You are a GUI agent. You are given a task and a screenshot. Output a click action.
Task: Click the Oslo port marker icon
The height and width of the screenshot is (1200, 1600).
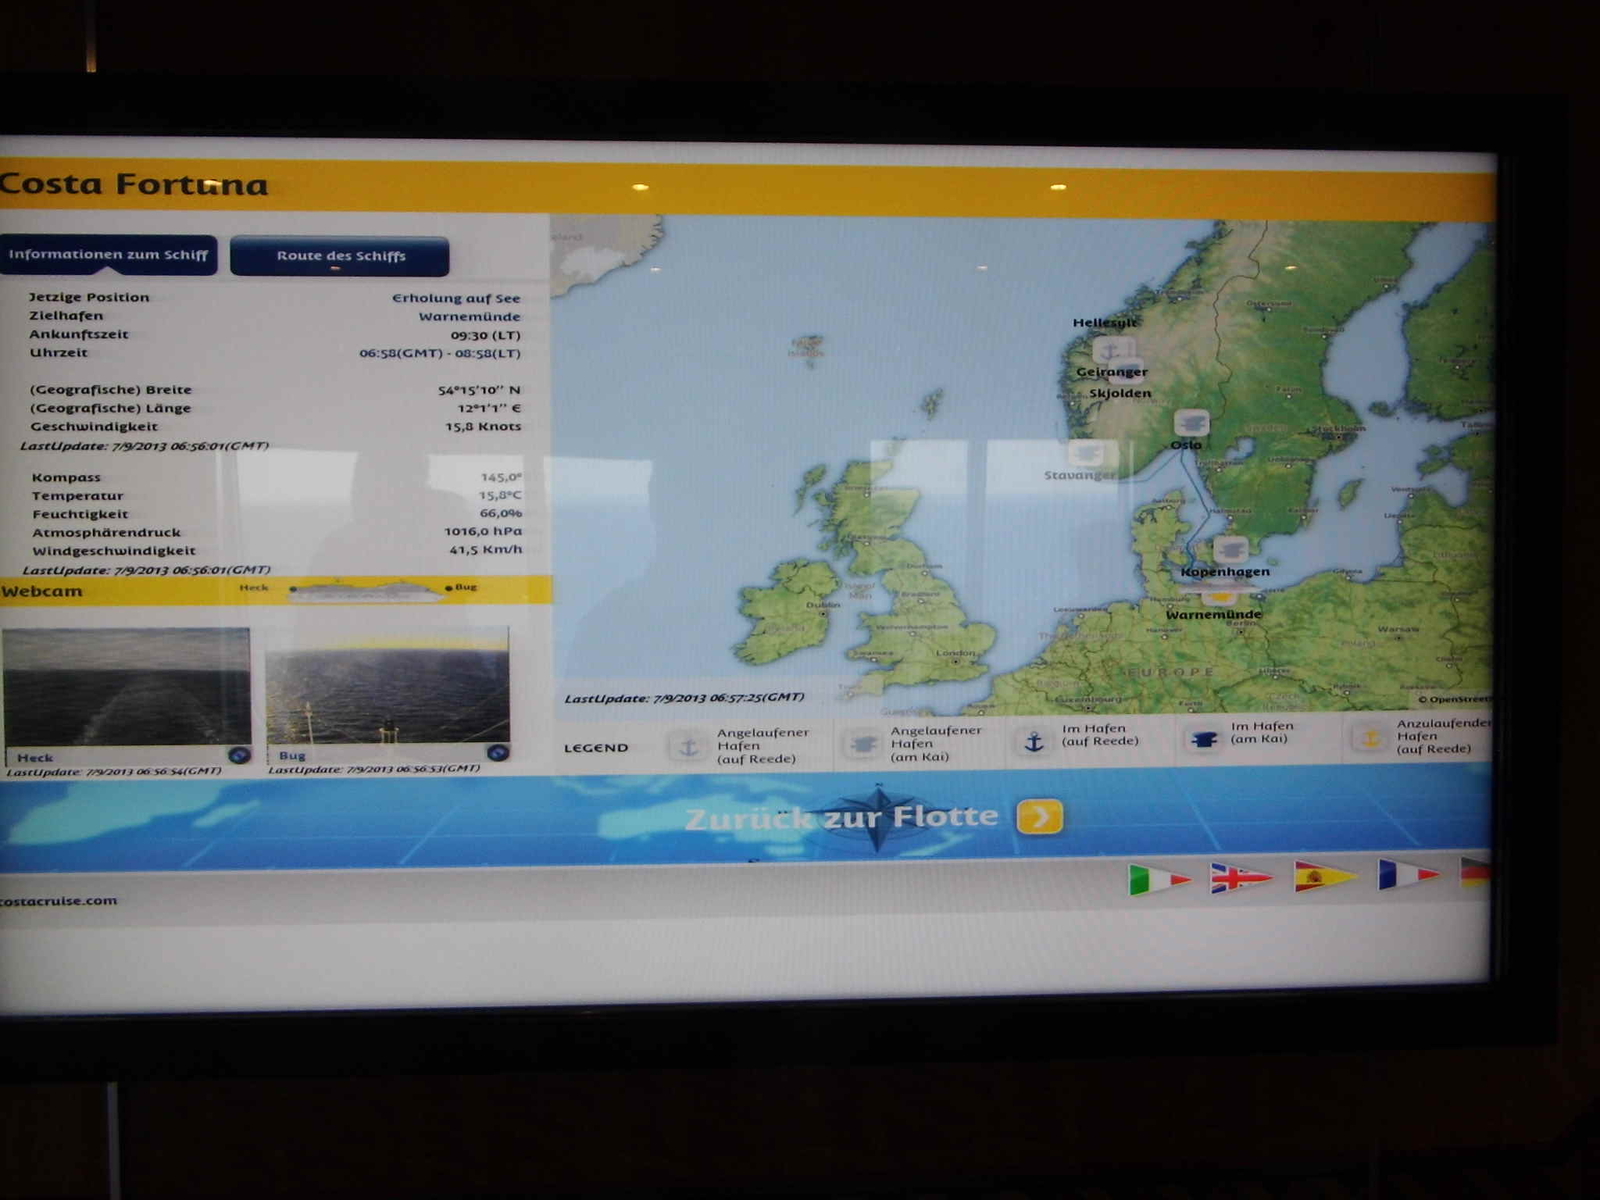pos(1191,423)
